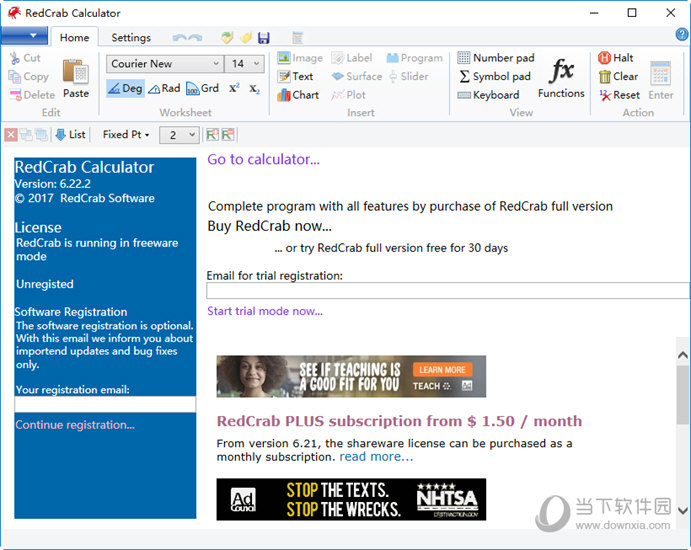Click the Paste clipboard icon
The width and height of the screenshot is (691, 550).
pyautogui.click(x=75, y=71)
